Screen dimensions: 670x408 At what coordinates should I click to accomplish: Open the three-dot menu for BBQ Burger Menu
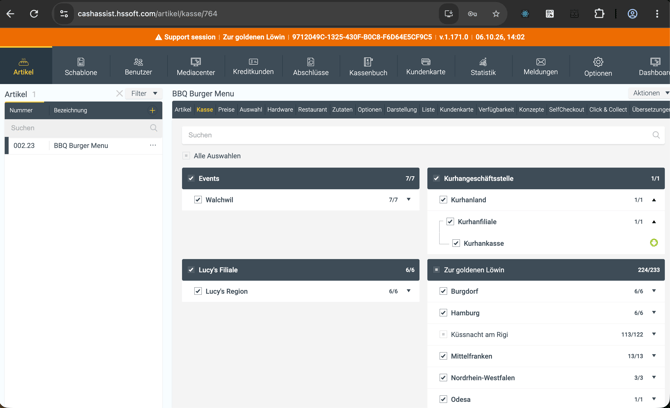[x=153, y=145]
